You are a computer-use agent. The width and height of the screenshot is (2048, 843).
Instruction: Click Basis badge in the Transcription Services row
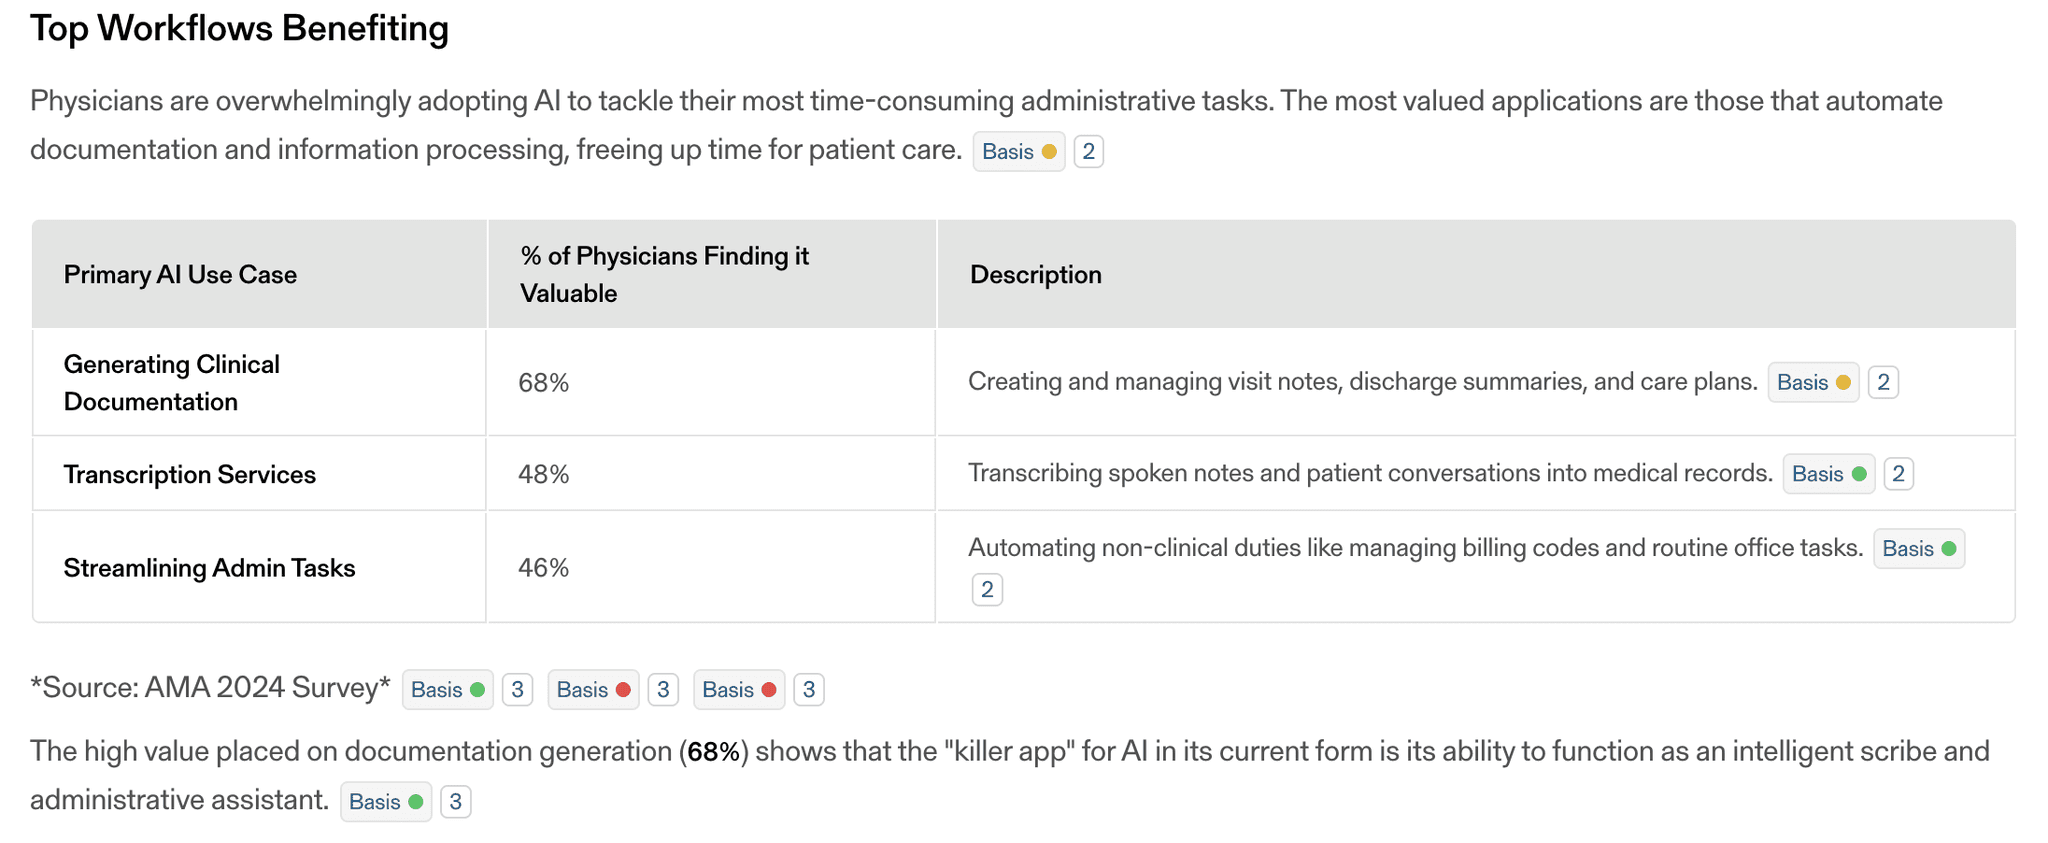pyautogui.click(x=1828, y=474)
